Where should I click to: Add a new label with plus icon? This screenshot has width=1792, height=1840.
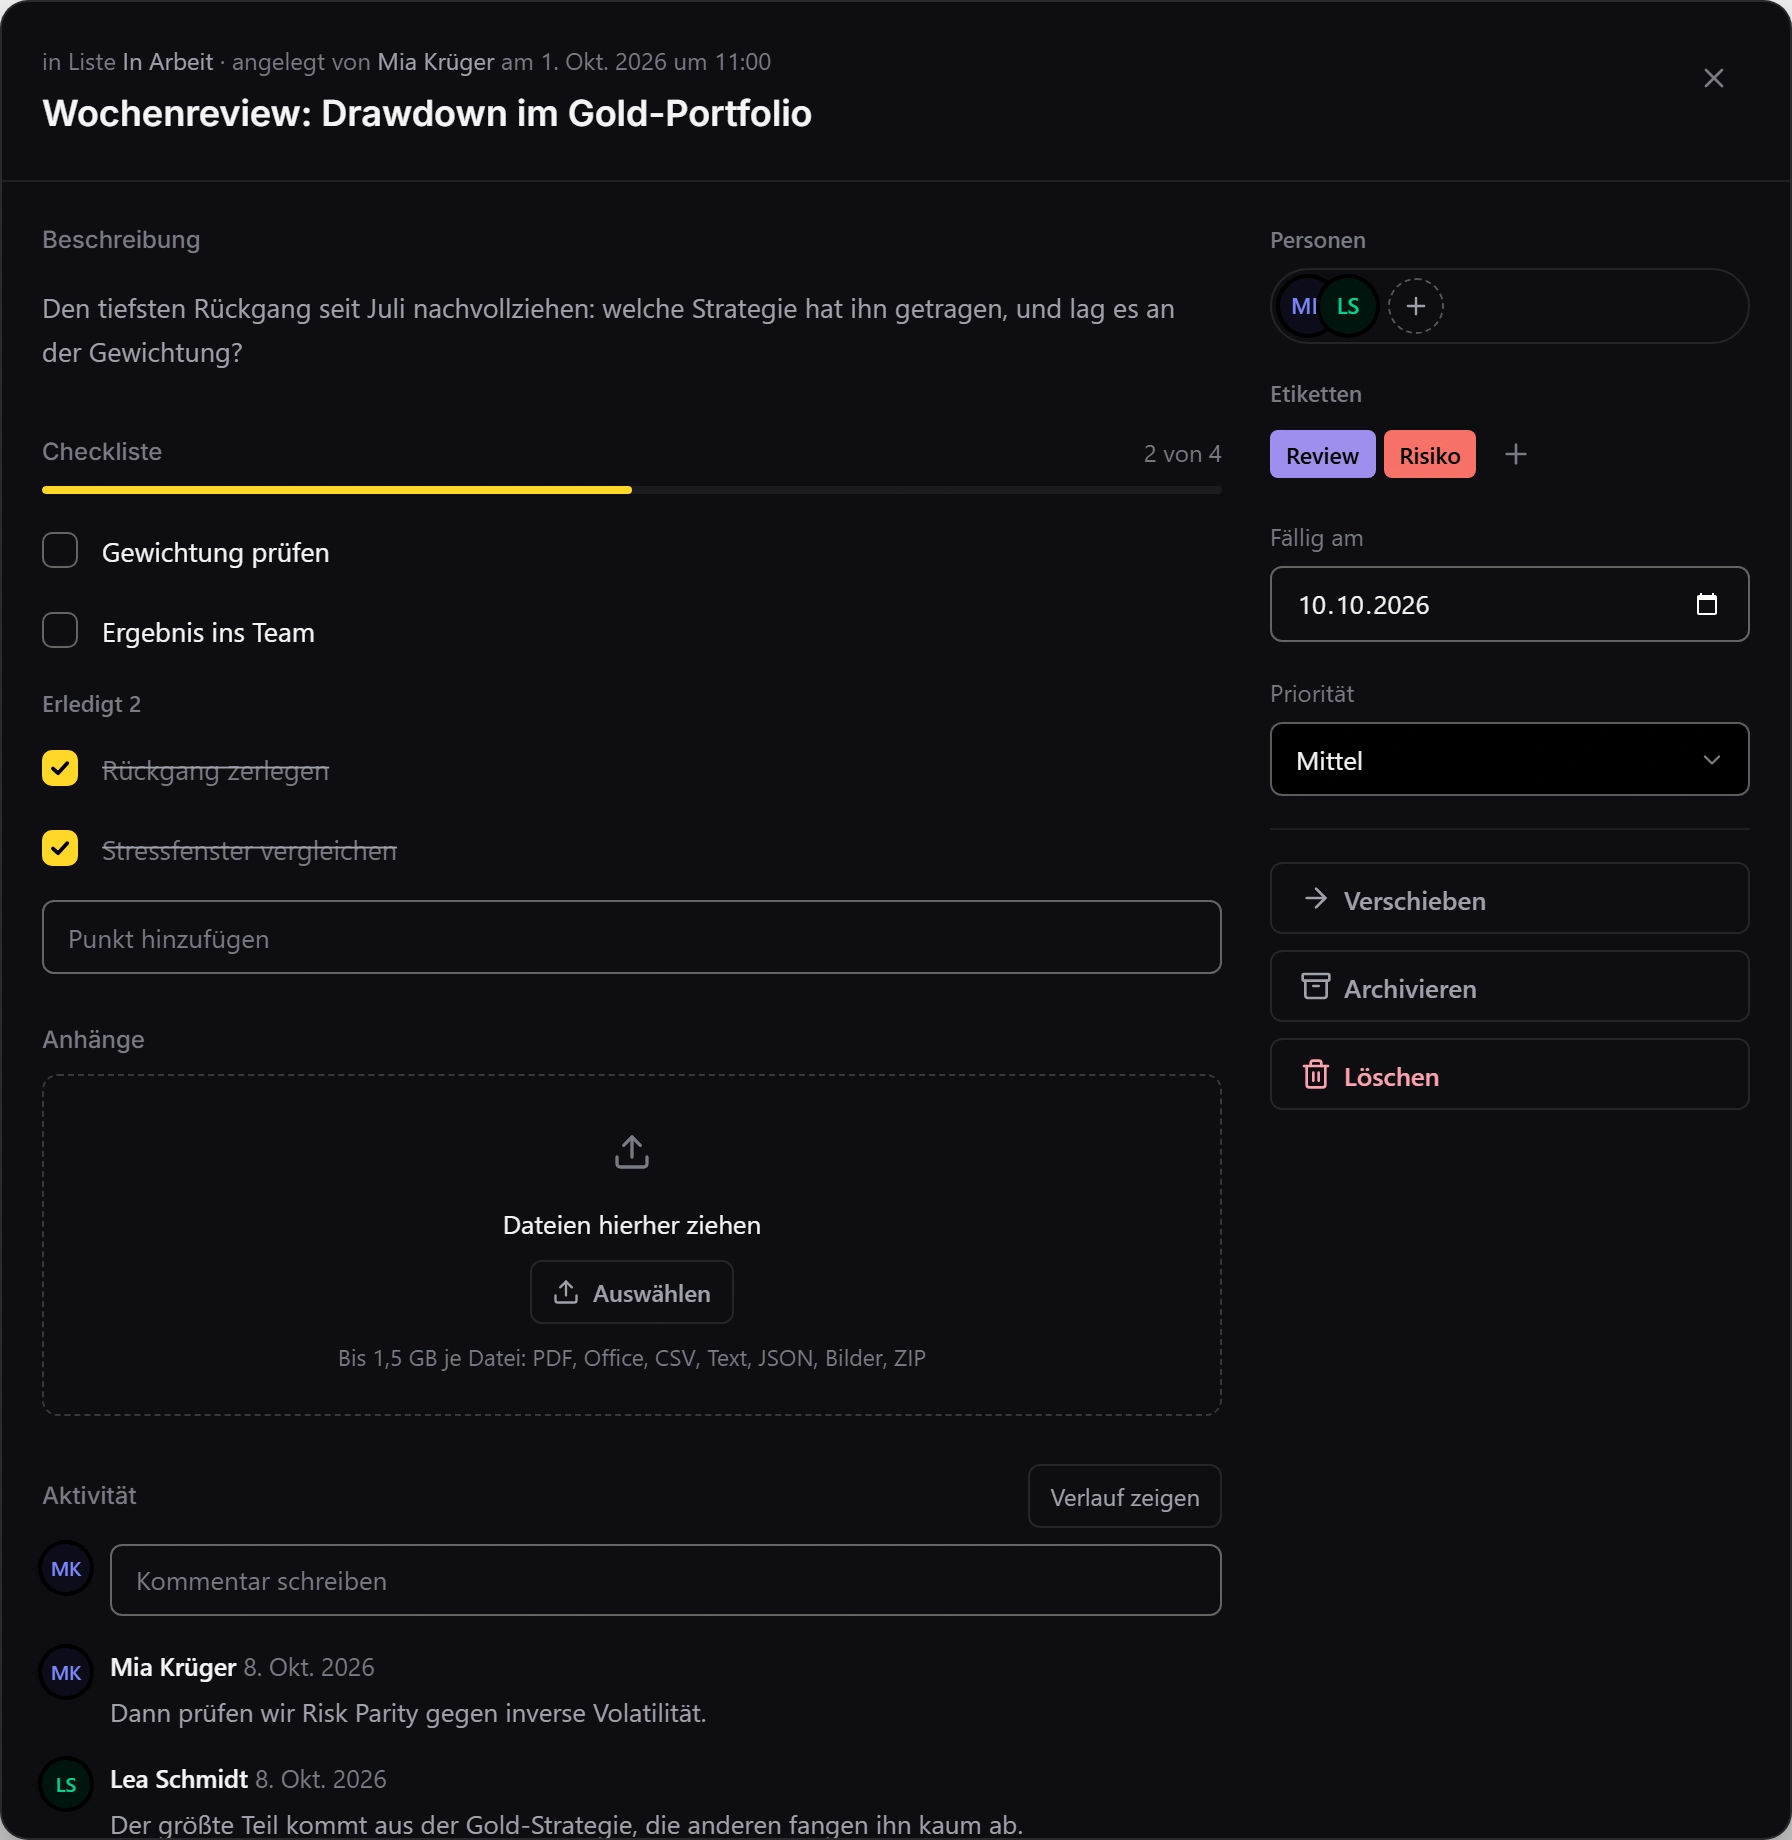tap(1516, 455)
